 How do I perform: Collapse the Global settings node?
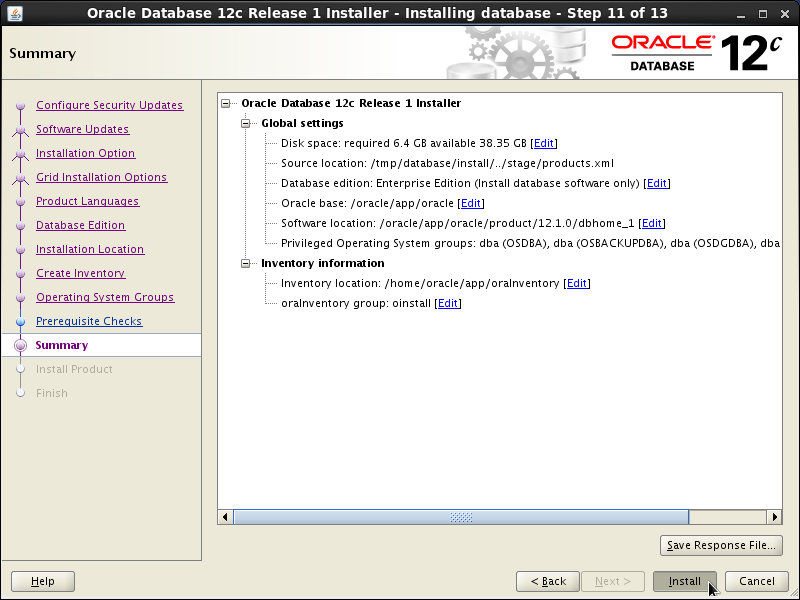click(x=245, y=123)
